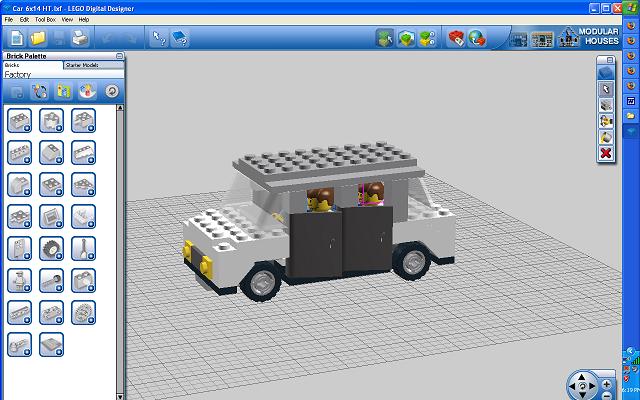Expand the gear wheel brick category
The image size is (640, 400).
coord(84,313)
